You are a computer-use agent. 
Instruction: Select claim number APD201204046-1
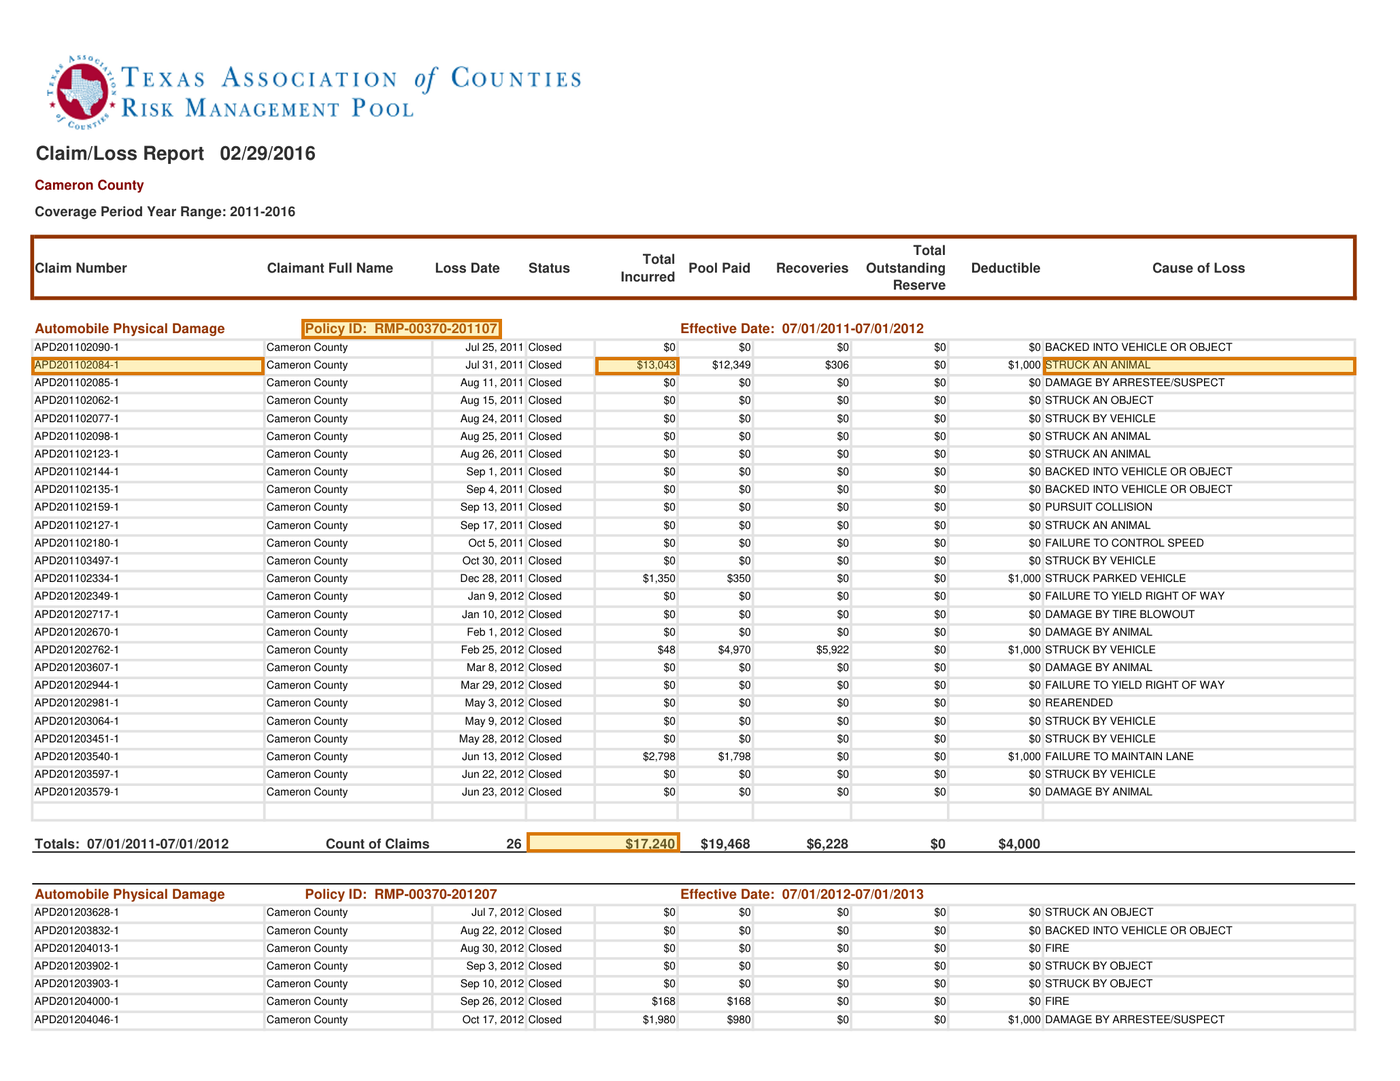[x=77, y=1020]
